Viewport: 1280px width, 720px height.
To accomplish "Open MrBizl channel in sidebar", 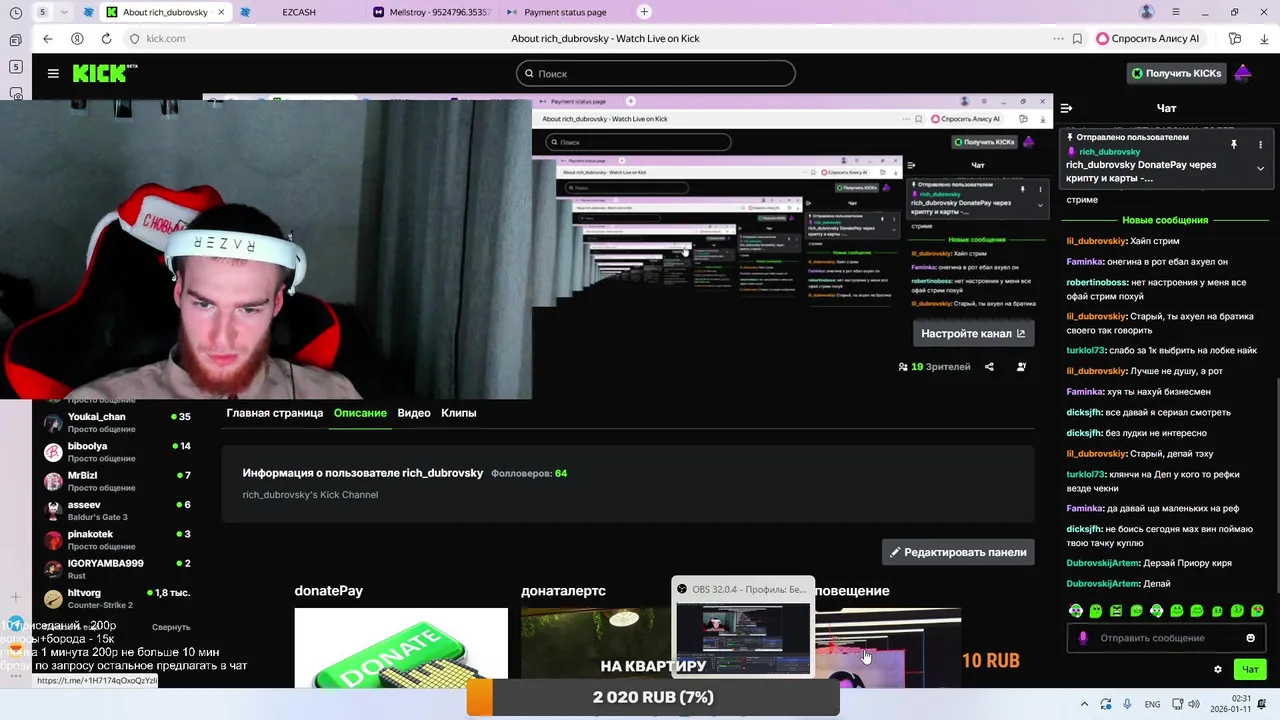I will pyautogui.click(x=117, y=481).
